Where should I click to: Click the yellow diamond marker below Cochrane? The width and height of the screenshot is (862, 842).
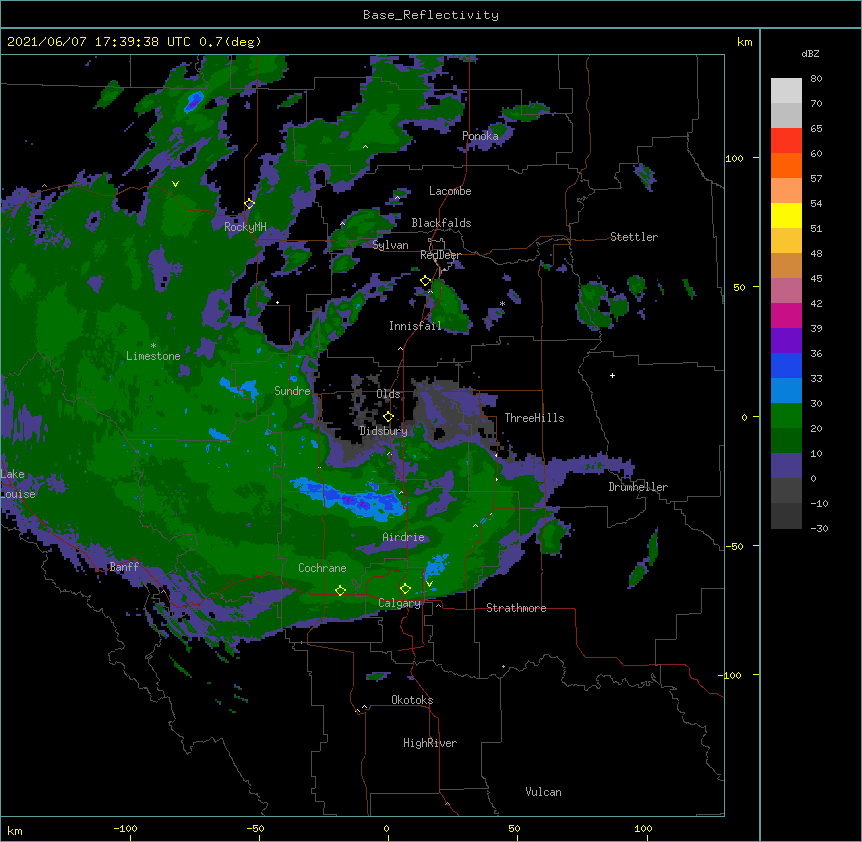340,590
